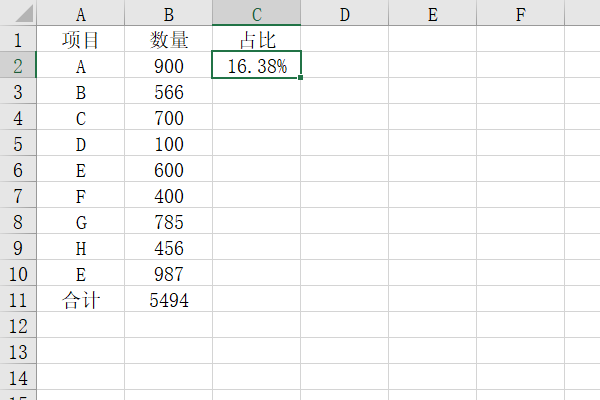This screenshot has height=400, width=600.
Task: Select item cell B in row 3
Action: tap(80, 91)
